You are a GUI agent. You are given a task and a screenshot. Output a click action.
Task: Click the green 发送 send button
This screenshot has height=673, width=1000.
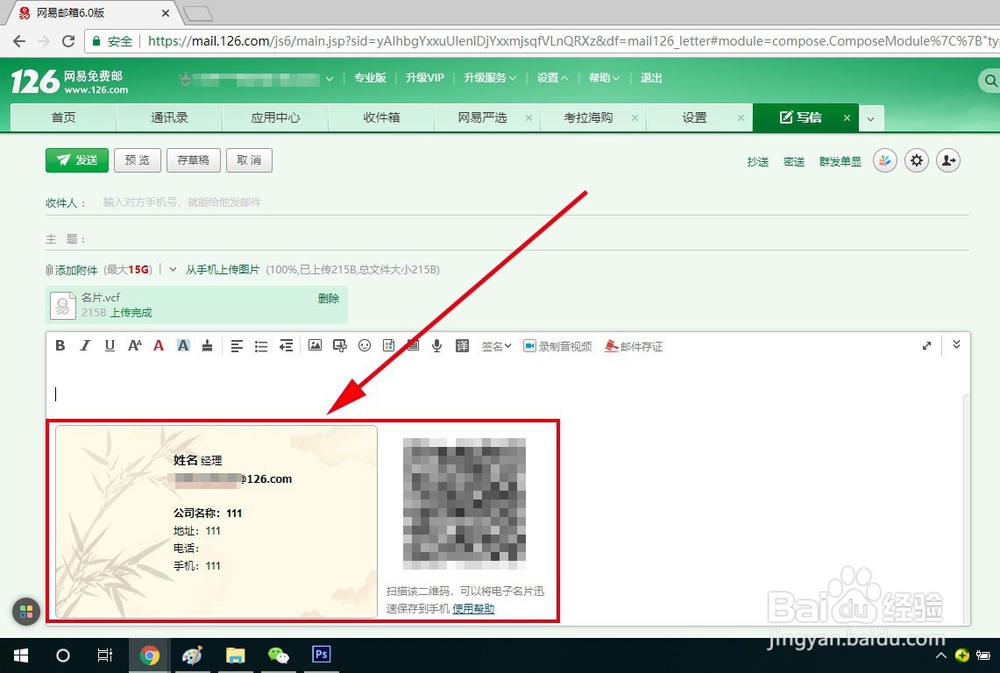pyautogui.click(x=77, y=160)
